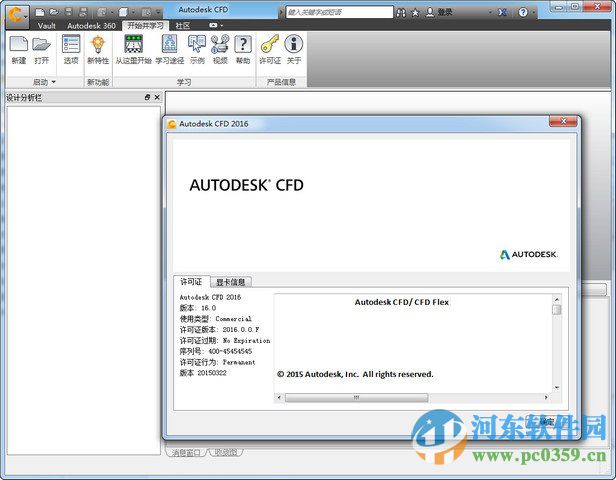Click the 版本: 16.0 version text
This screenshot has height=480, width=616.
tap(198, 308)
